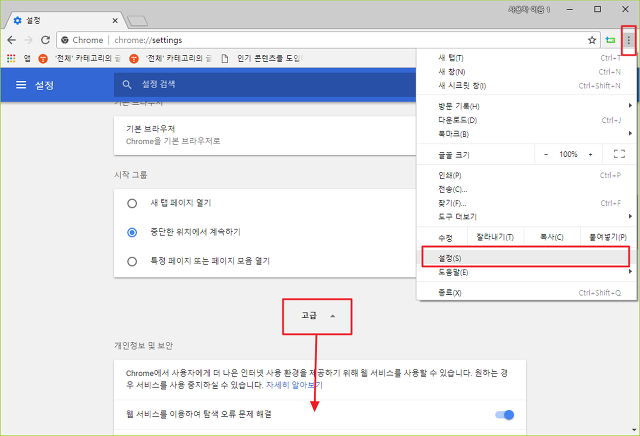This screenshot has width=640, height=436.
Task: Increase zoom with plus button
Action: (x=590, y=154)
